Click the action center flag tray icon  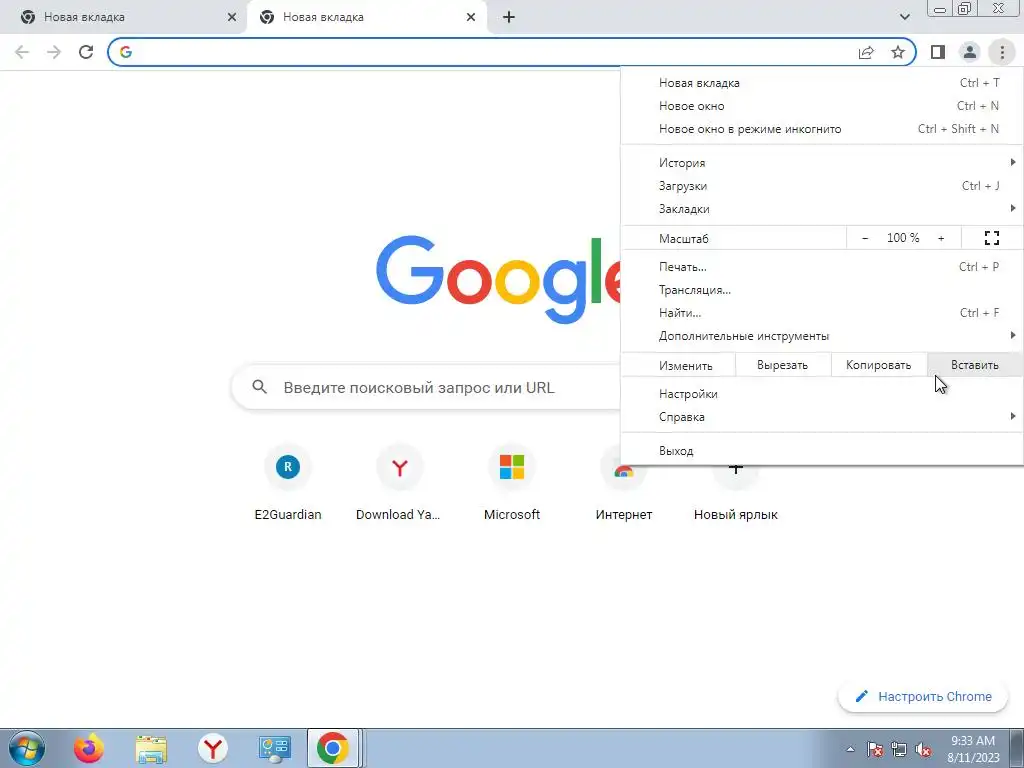tap(874, 749)
